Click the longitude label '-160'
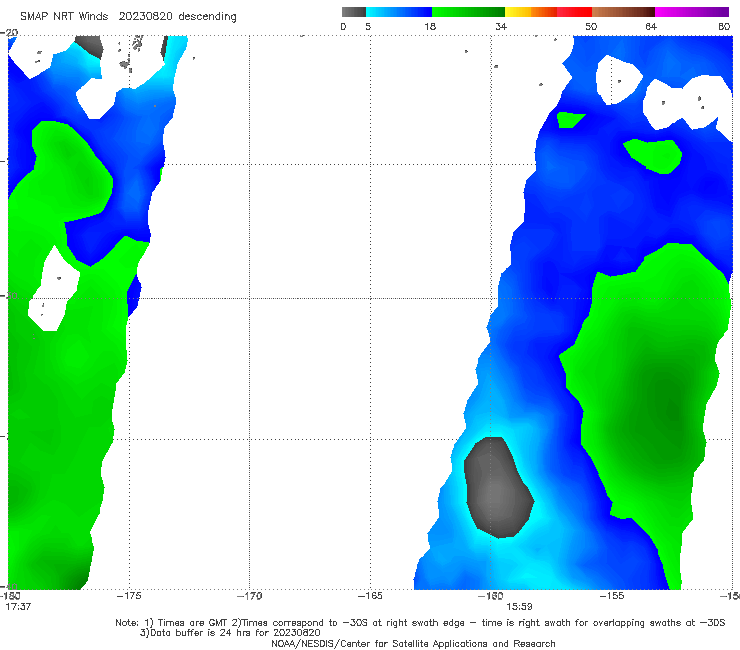The height and width of the screenshot is (650, 740). [490, 596]
